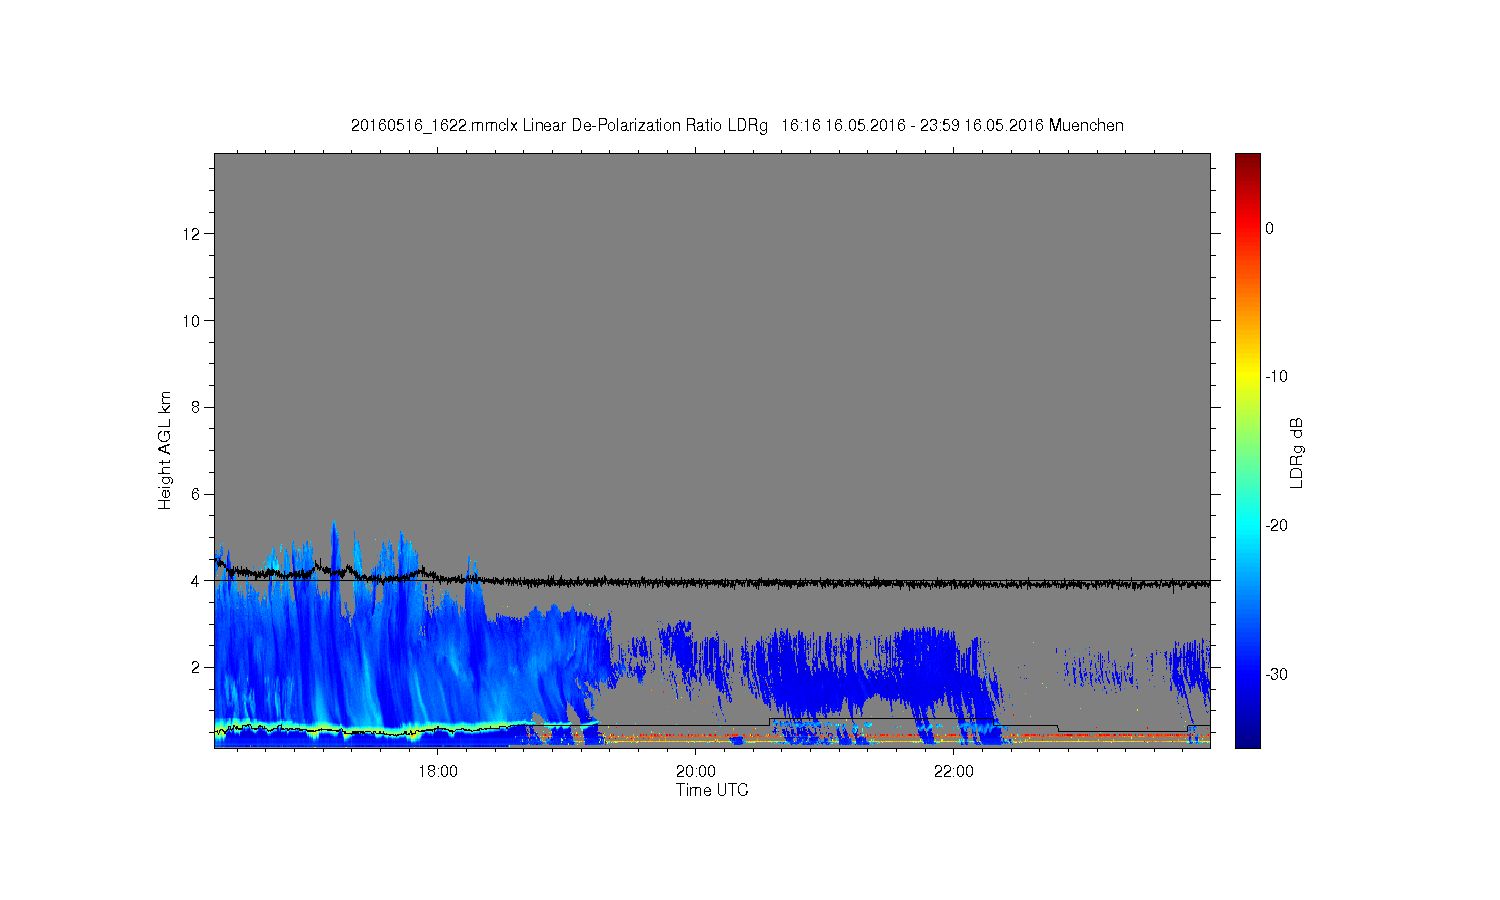Click the height tick label 2
This screenshot has width=1500, height=900.
click(196, 667)
